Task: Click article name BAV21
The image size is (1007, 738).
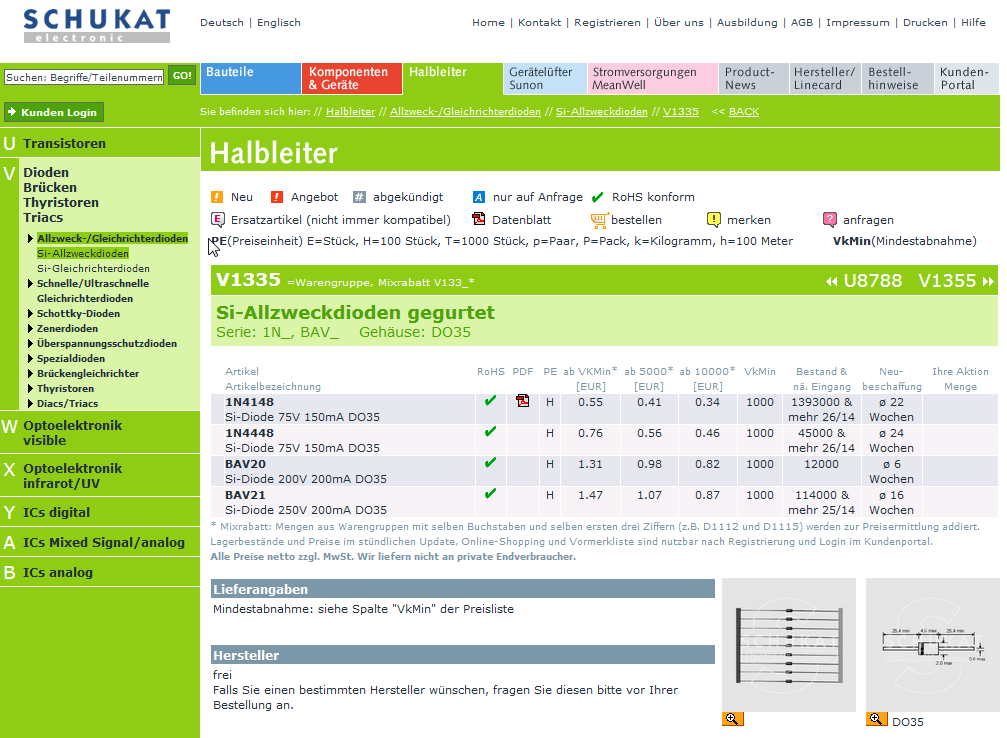Action: pos(245,495)
